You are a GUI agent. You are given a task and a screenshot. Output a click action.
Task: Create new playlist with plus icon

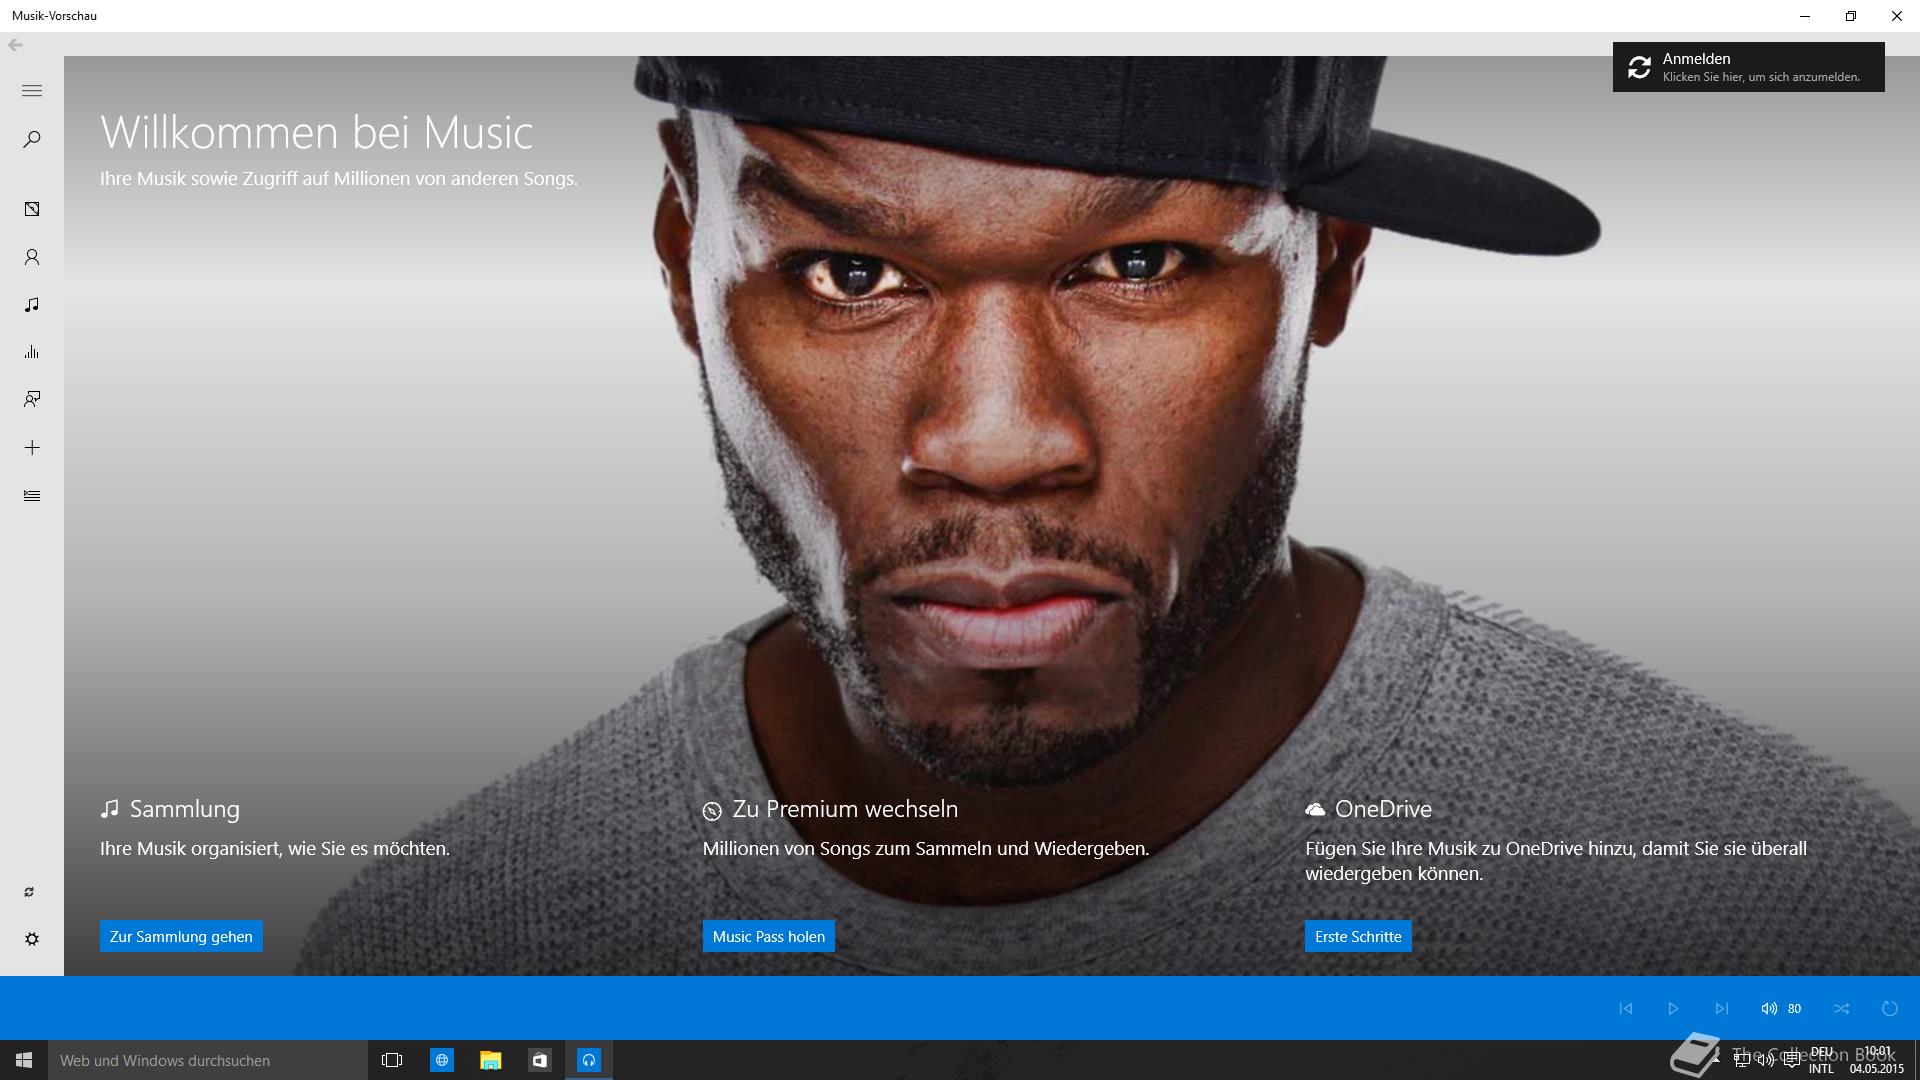click(x=32, y=448)
